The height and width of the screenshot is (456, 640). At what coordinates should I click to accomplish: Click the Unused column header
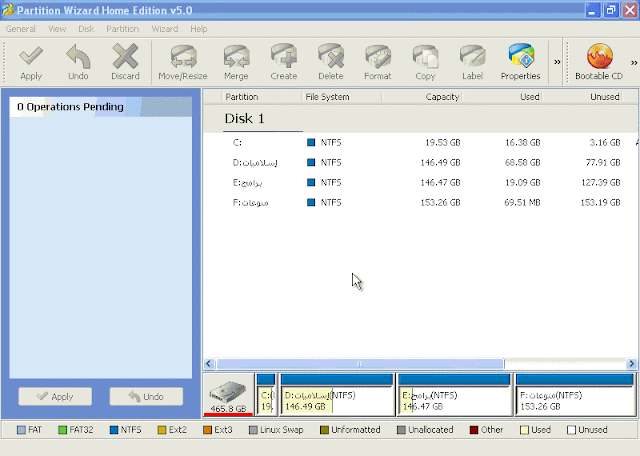[x=582, y=97]
